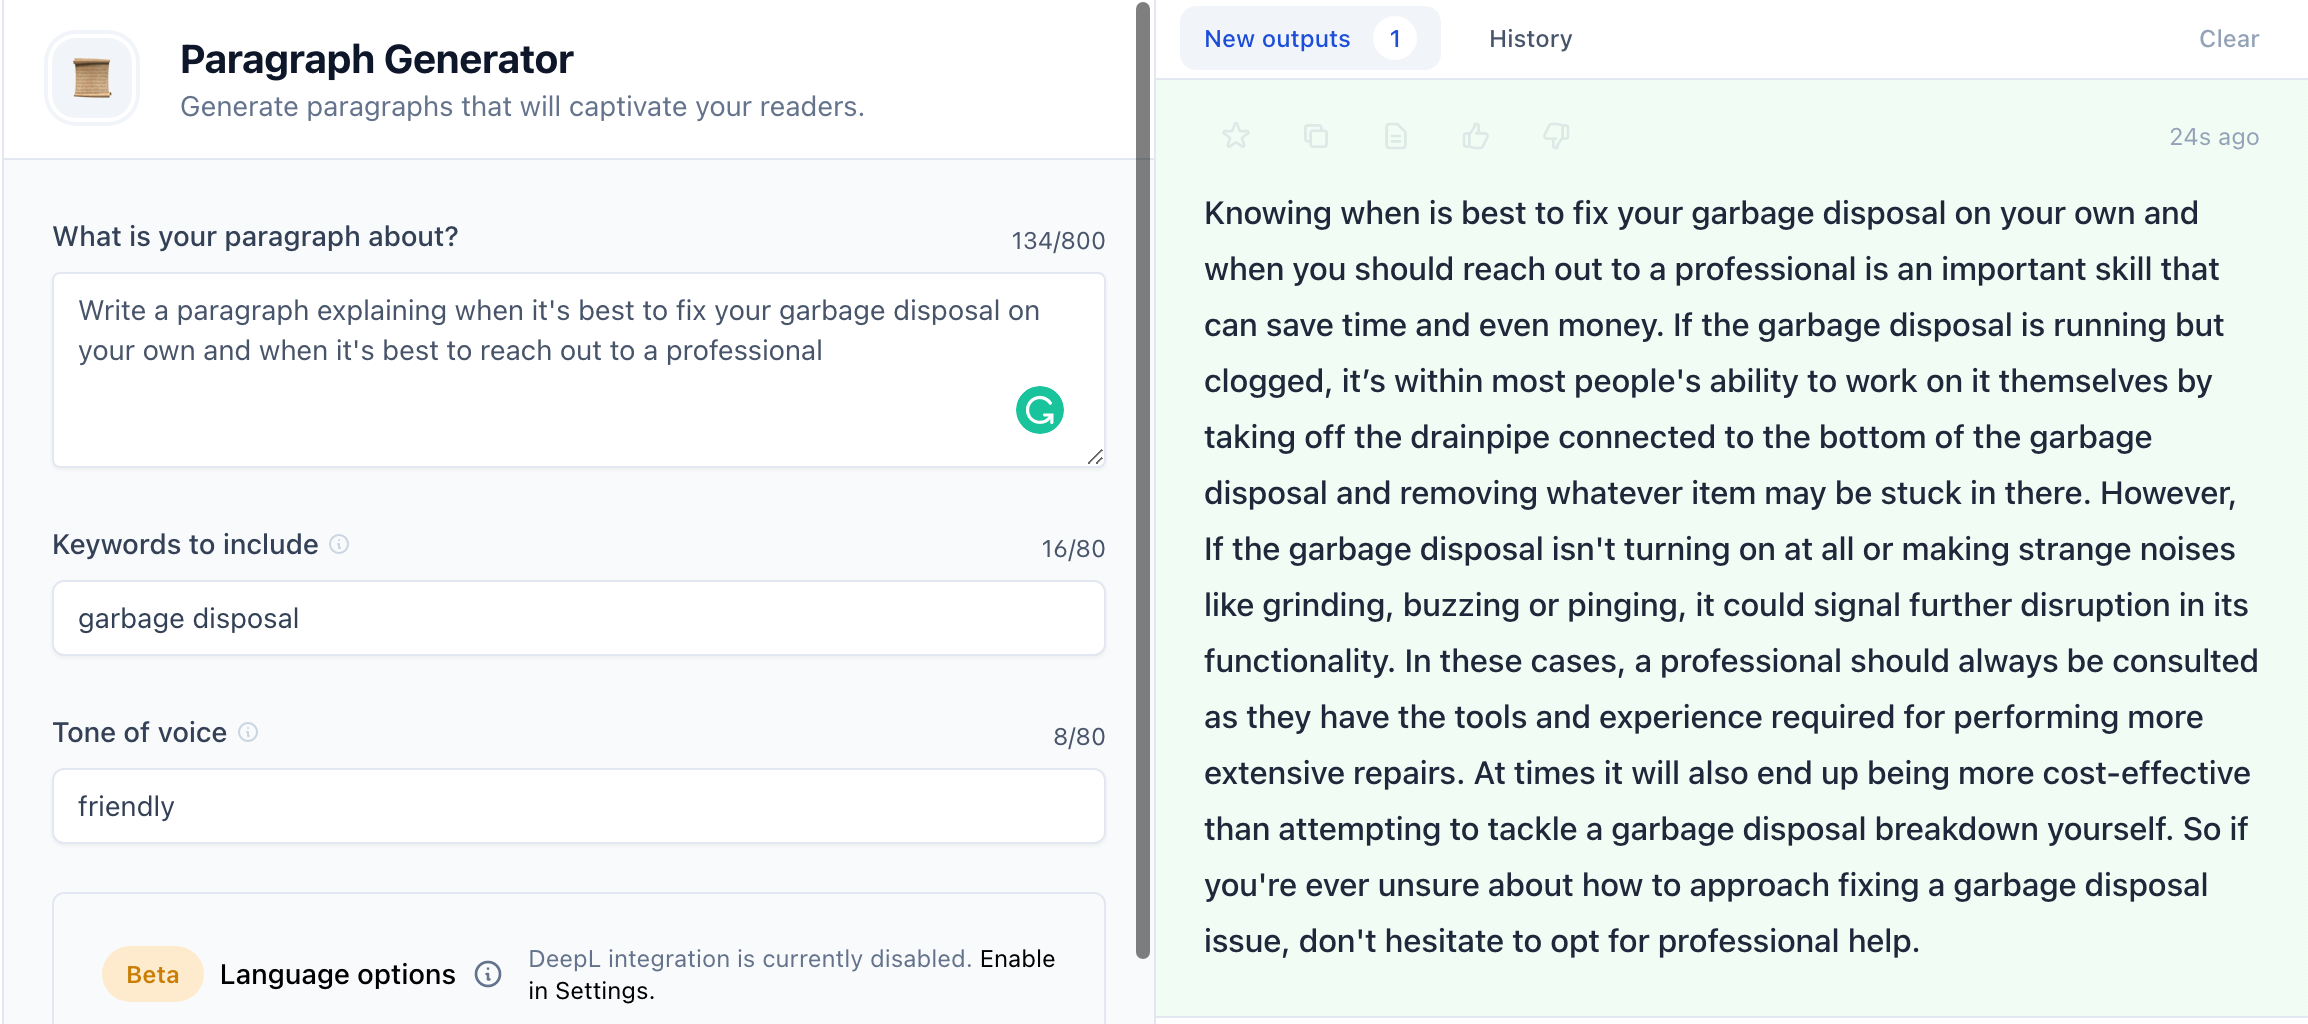
Task: Click the 8/80 tone counter
Action: 1079,737
